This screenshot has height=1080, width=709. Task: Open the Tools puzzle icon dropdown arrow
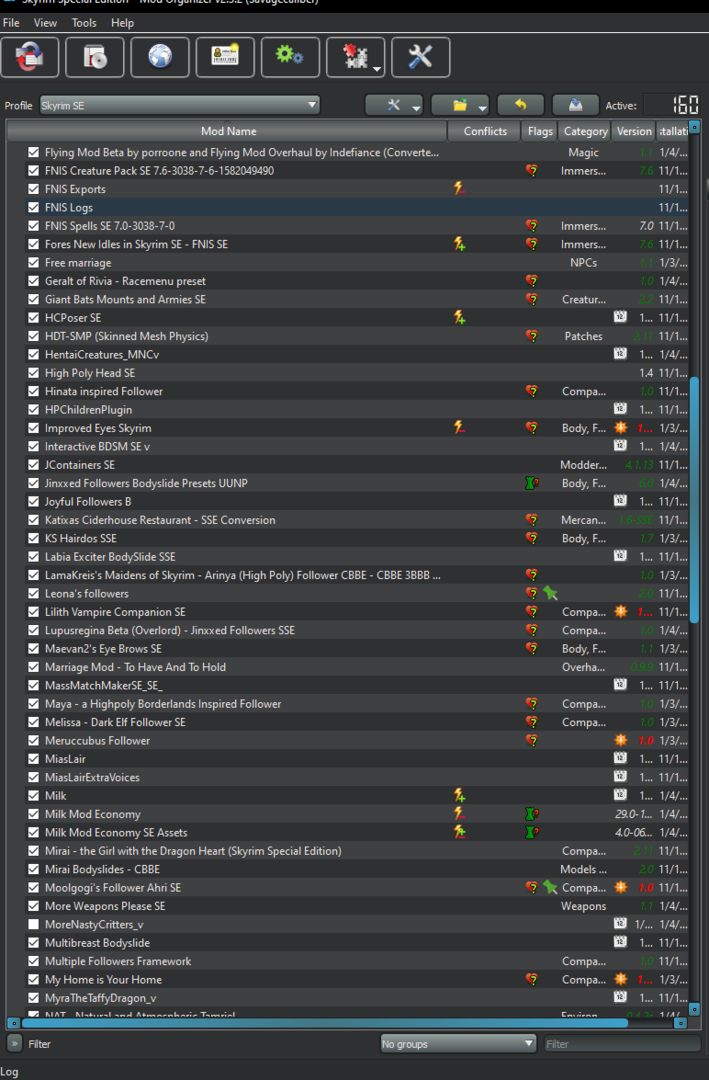point(376,69)
